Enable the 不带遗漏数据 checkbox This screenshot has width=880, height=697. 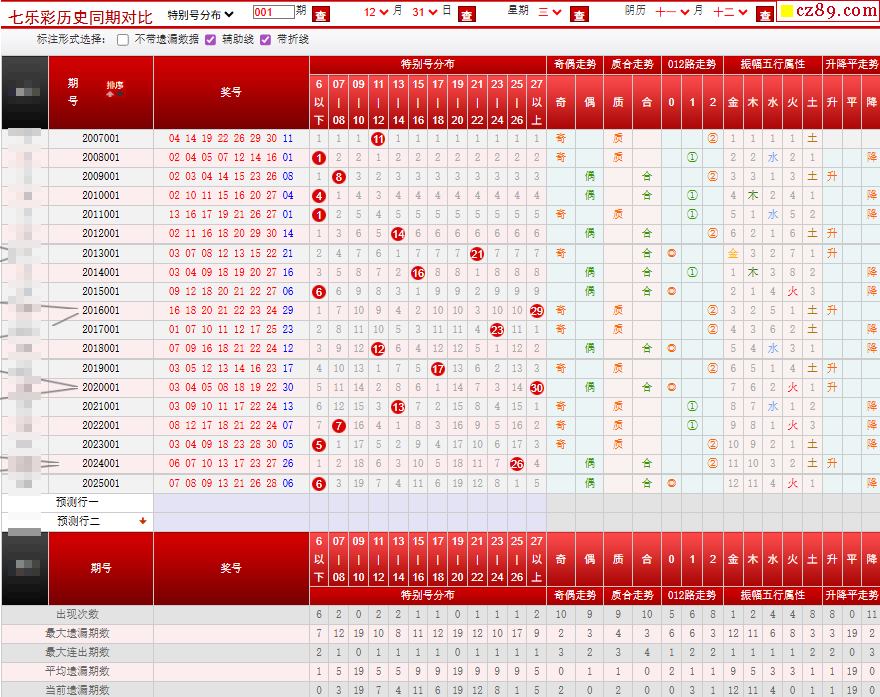(x=123, y=40)
